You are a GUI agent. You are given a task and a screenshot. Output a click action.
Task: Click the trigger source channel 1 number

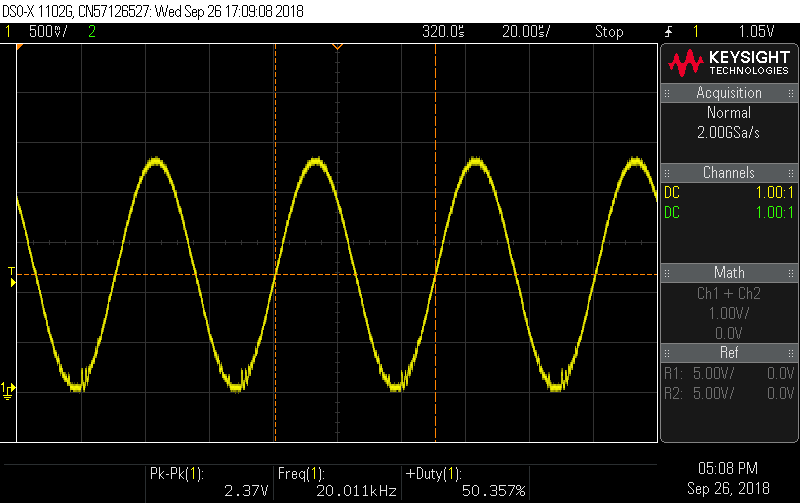(695, 32)
